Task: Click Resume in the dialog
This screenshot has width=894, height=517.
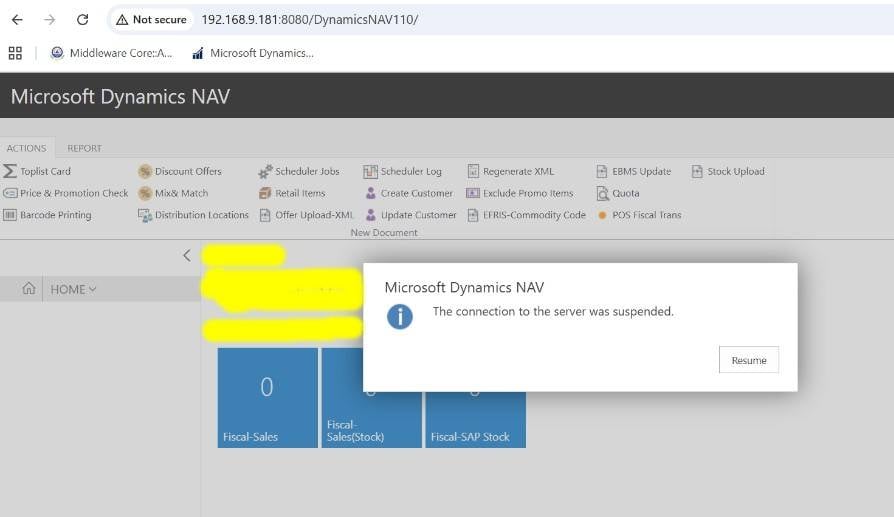Action: tap(749, 360)
